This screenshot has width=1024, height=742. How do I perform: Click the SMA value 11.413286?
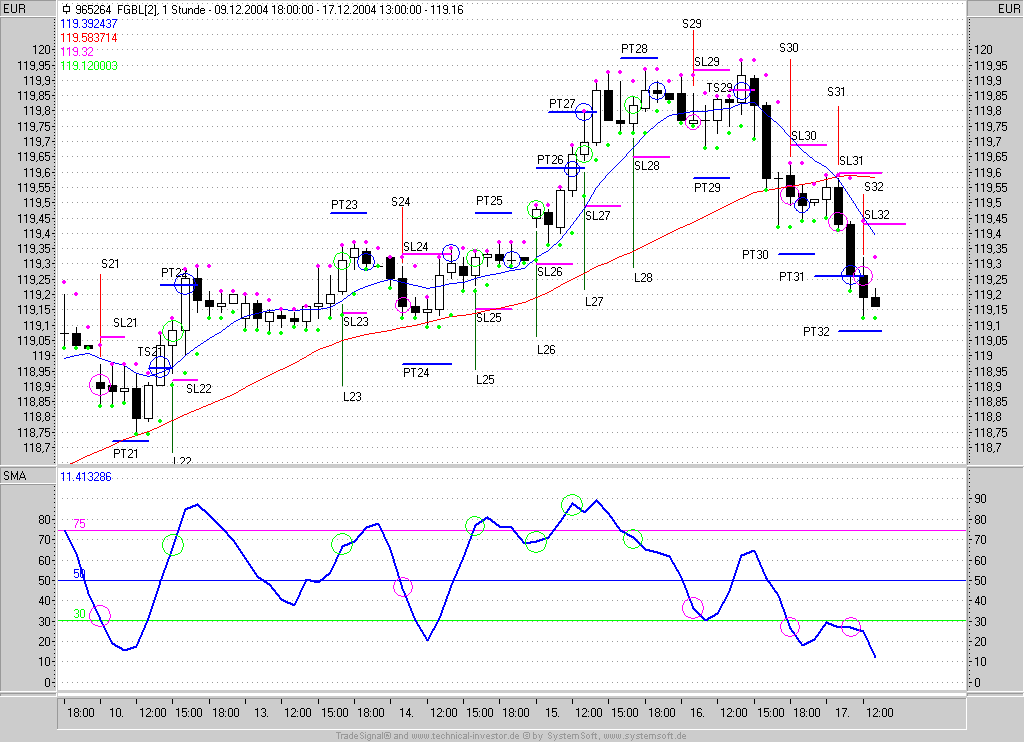tap(86, 477)
